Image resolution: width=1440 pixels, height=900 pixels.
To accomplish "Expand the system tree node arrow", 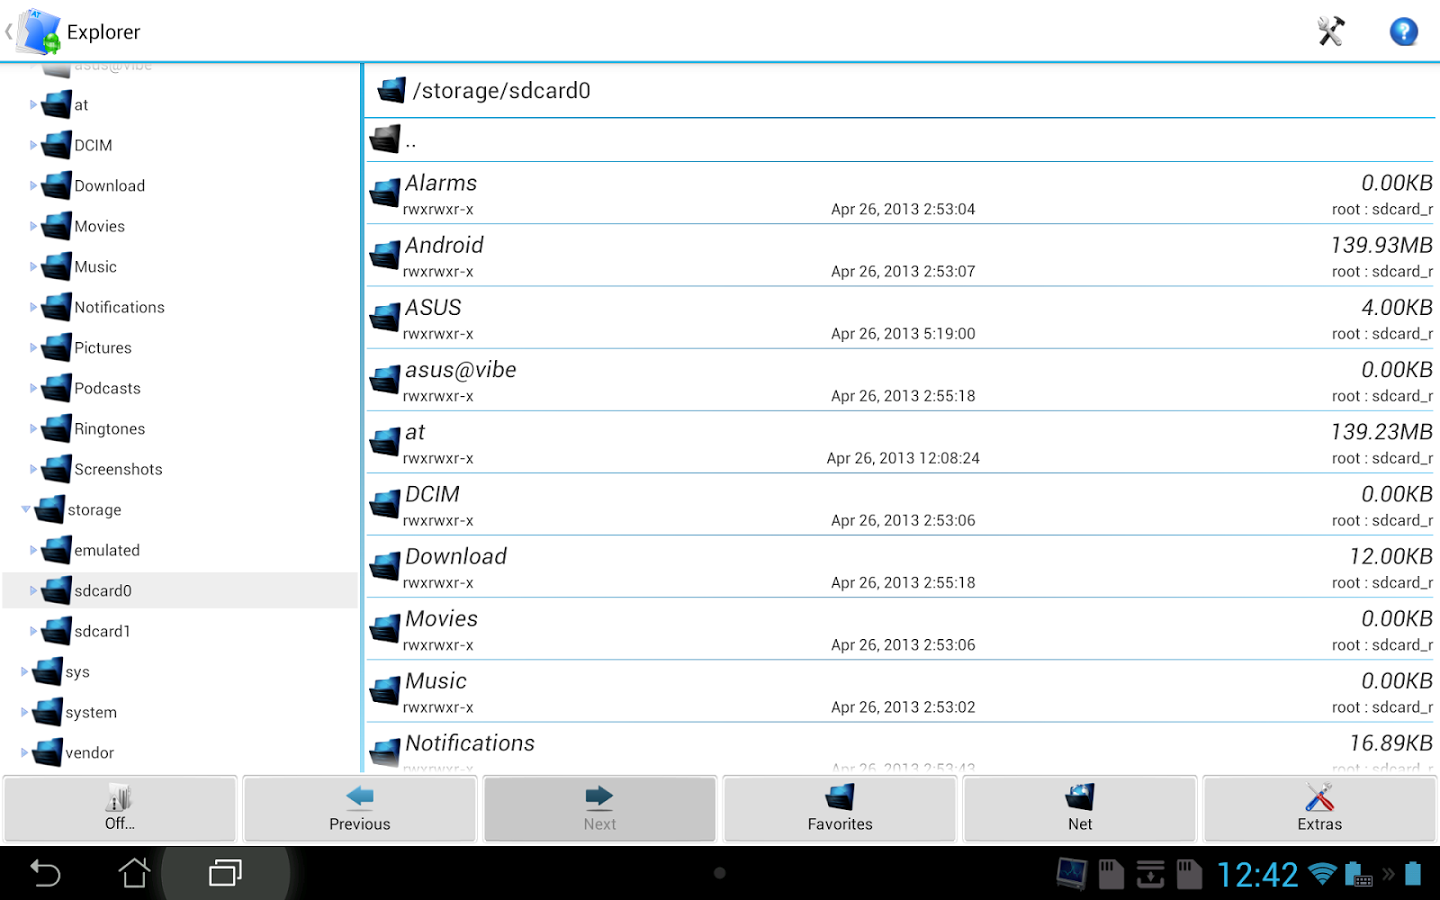I will (25, 712).
